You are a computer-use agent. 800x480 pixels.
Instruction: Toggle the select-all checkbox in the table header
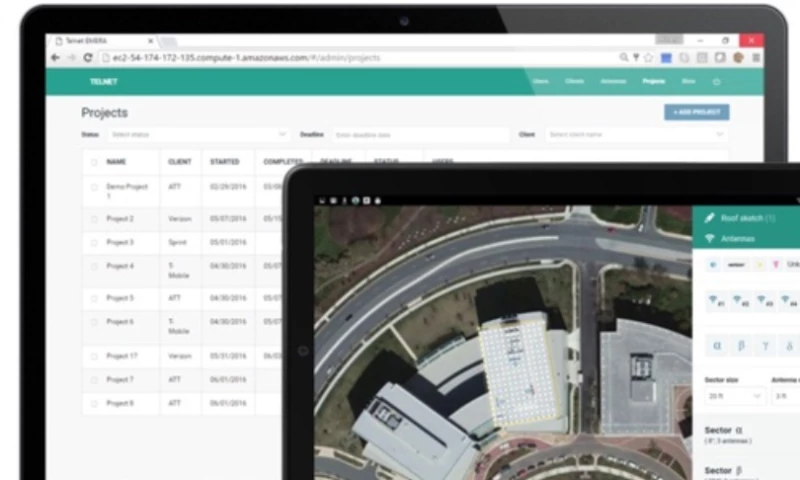[94, 162]
